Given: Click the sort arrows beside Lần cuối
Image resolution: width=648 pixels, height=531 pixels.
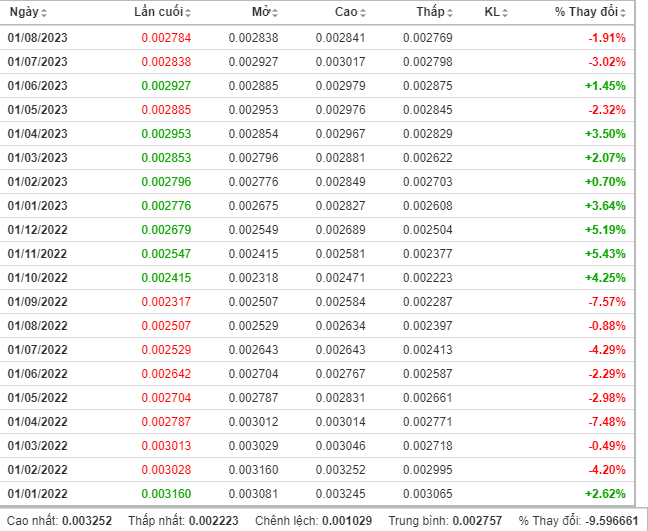Looking at the screenshot, I should pyautogui.click(x=188, y=12).
